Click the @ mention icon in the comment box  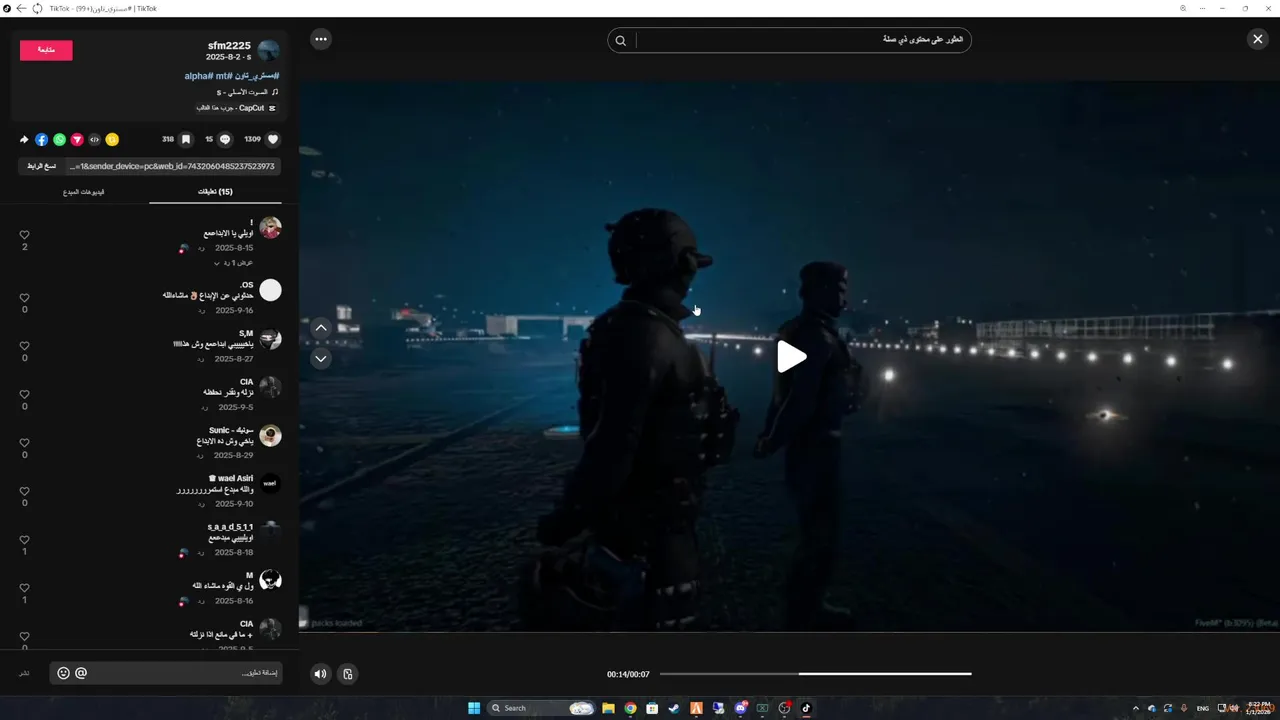pyautogui.click(x=81, y=673)
